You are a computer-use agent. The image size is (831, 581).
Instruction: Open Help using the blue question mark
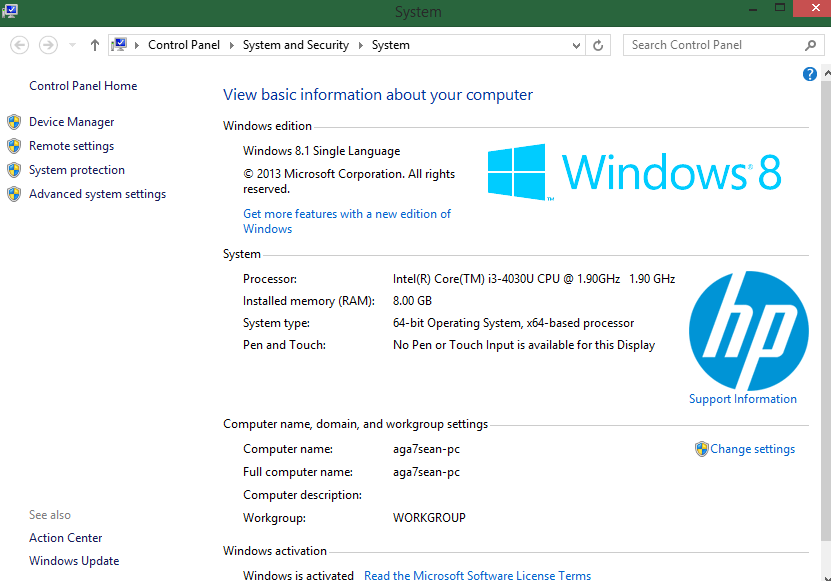(810, 75)
